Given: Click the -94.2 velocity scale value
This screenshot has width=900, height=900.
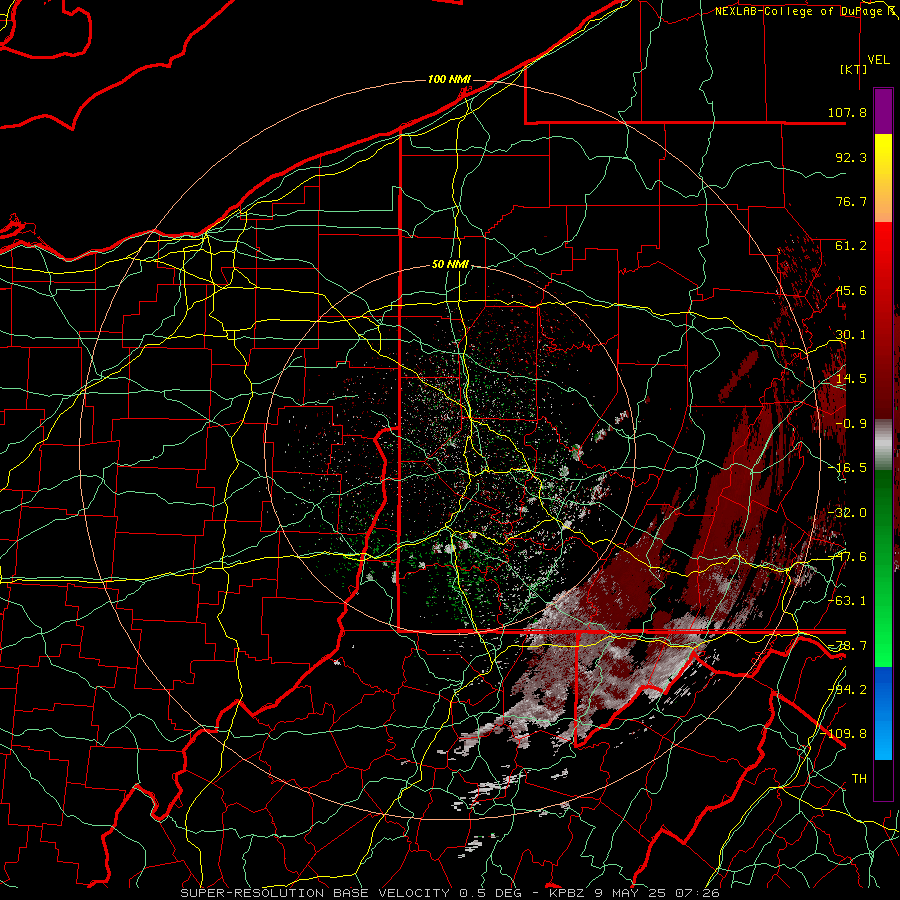Looking at the screenshot, I should [x=847, y=689].
